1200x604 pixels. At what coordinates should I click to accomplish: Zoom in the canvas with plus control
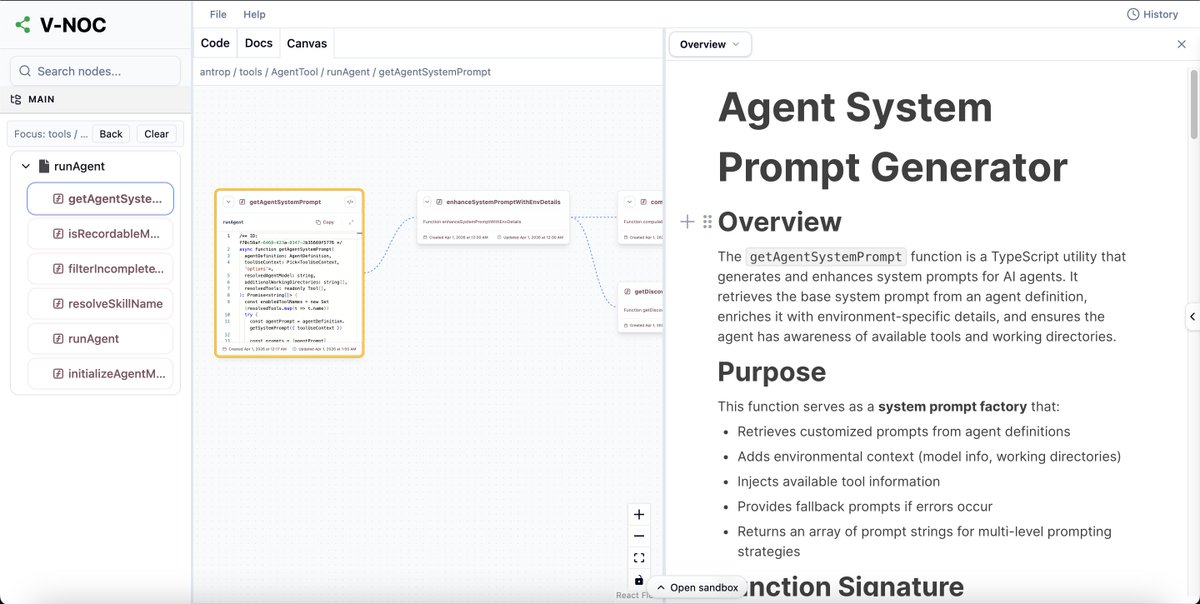[639, 515]
